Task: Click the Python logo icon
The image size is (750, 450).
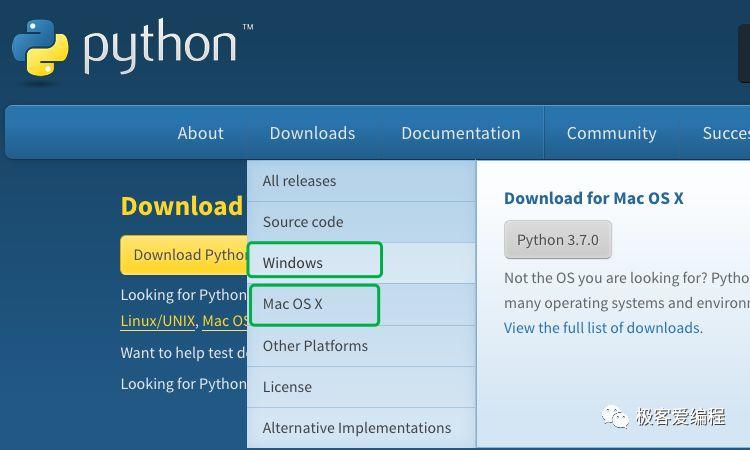Action: coord(40,48)
